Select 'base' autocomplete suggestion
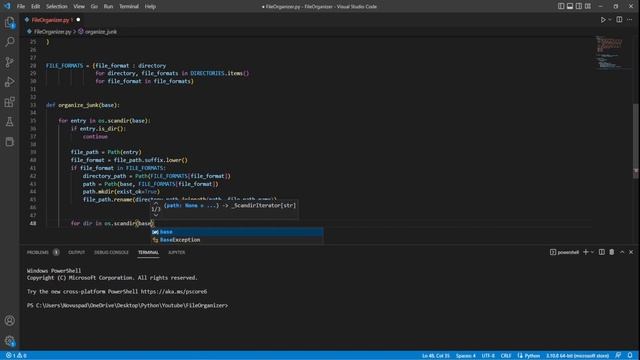Screen dimensions: 640x360 237,232
